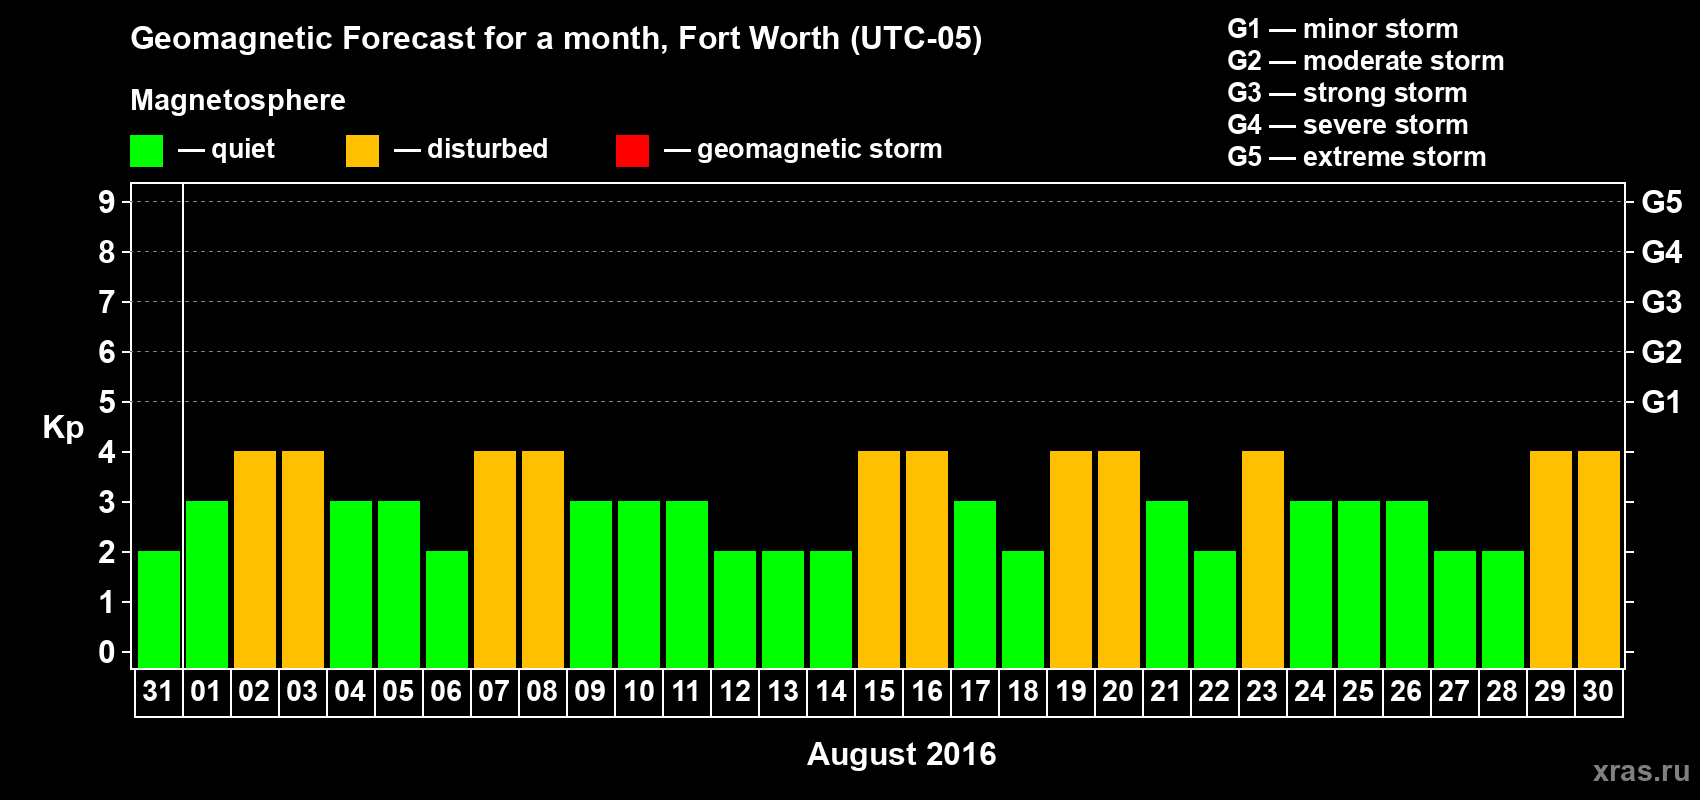Image resolution: width=1700 pixels, height=800 pixels.
Task: Click the orange bar for day 07
Action: (x=495, y=559)
